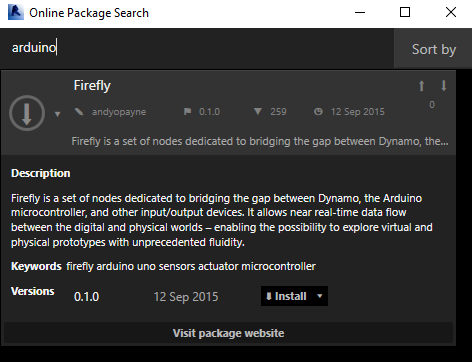Upvote the Firefly package with the up arrow

(x=422, y=86)
